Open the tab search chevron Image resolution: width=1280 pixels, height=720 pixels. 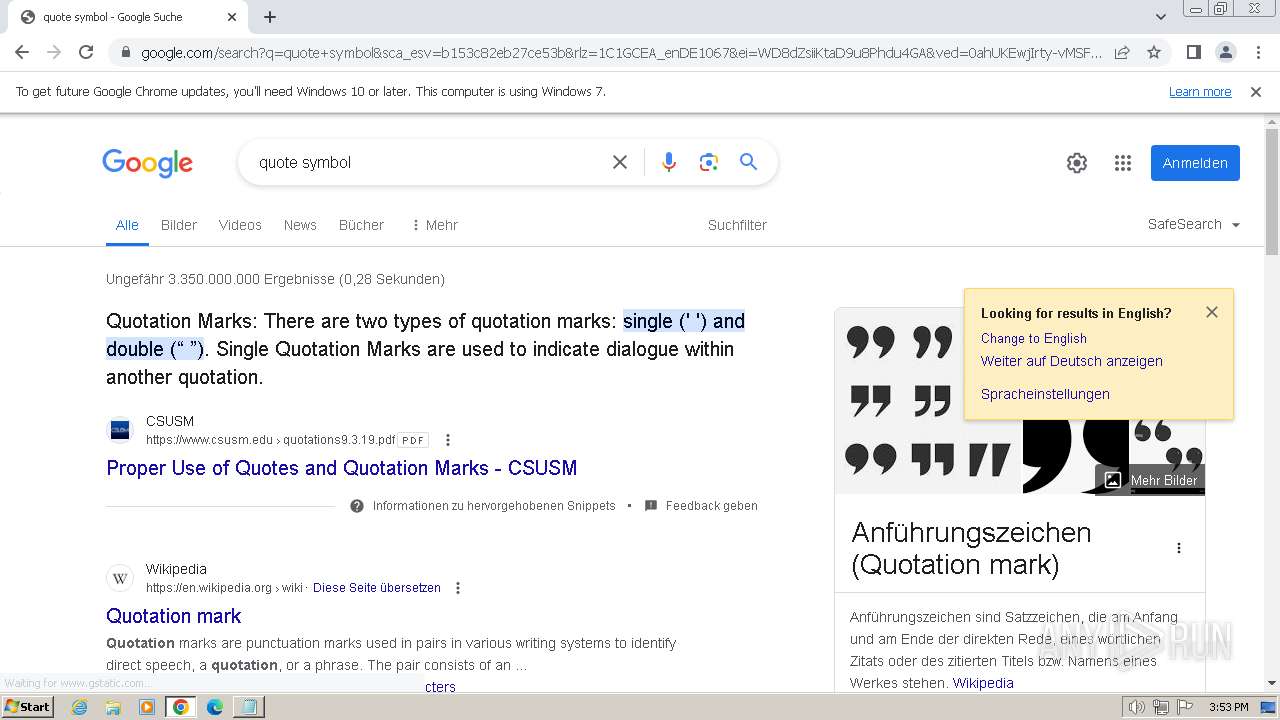(1161, 17)
